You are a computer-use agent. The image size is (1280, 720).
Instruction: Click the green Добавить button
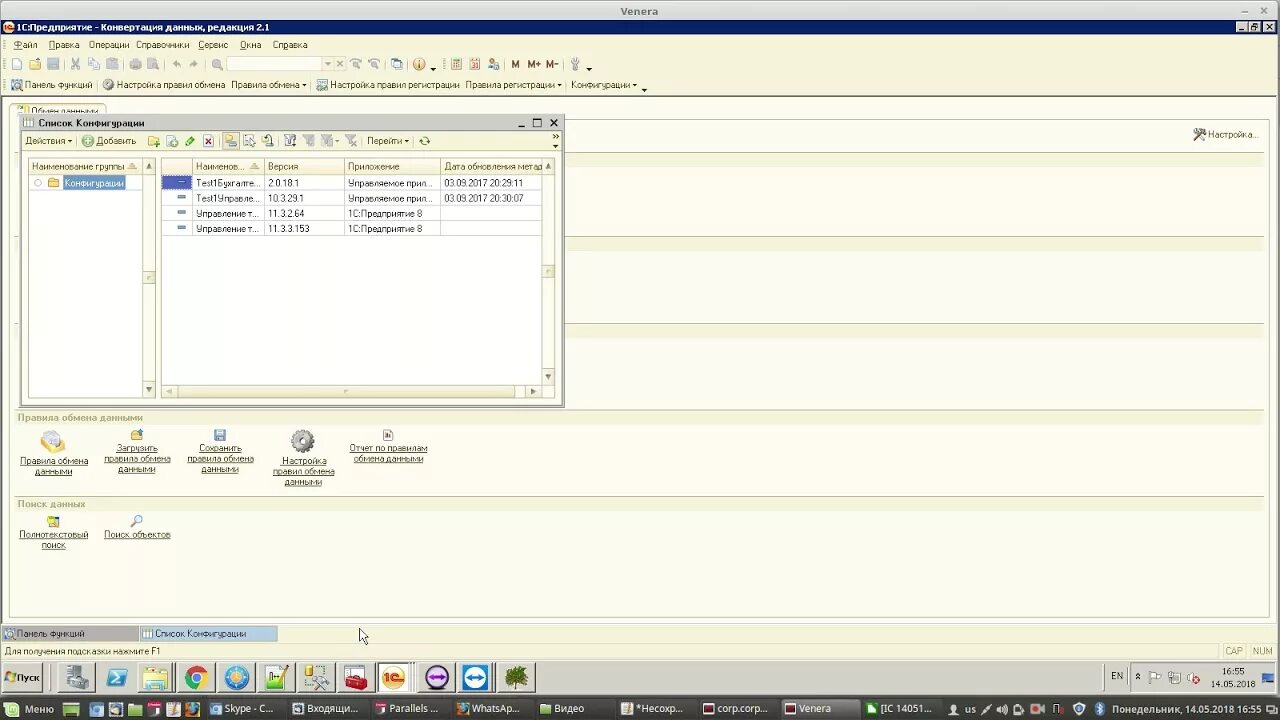pos(109,141)
